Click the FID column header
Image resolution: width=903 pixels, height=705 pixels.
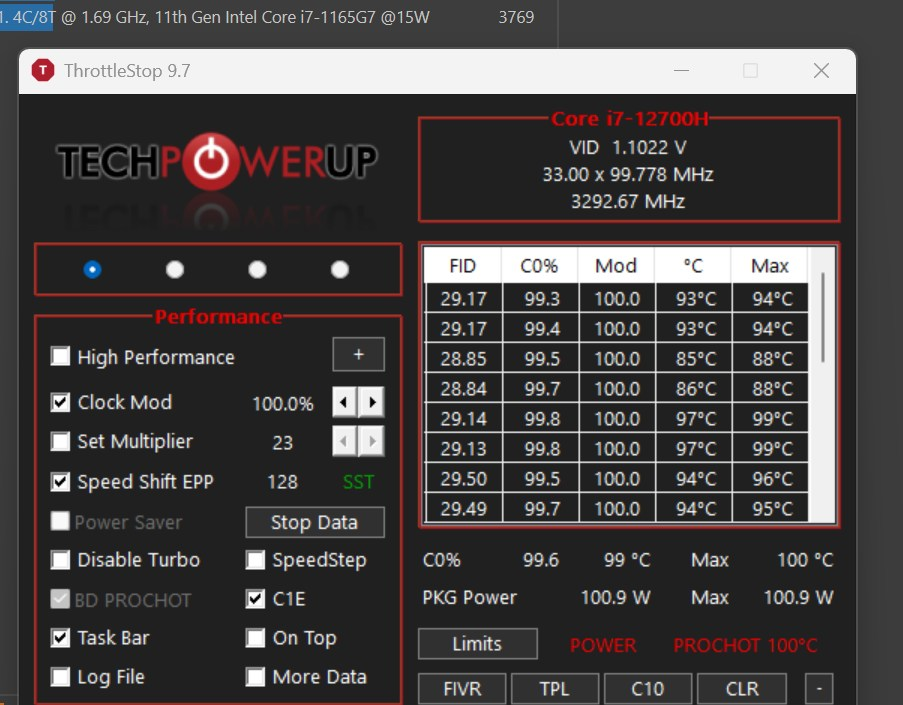pos(462,266)
